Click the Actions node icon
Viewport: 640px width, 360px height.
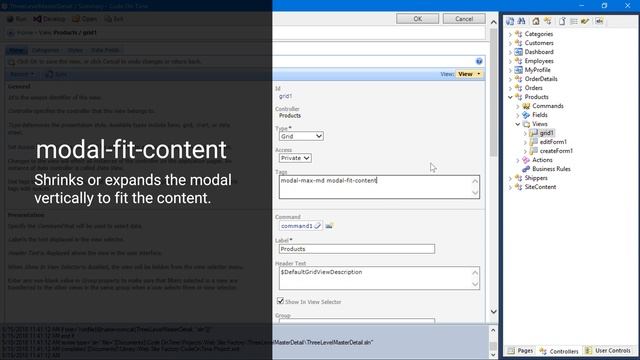(526, 160)
